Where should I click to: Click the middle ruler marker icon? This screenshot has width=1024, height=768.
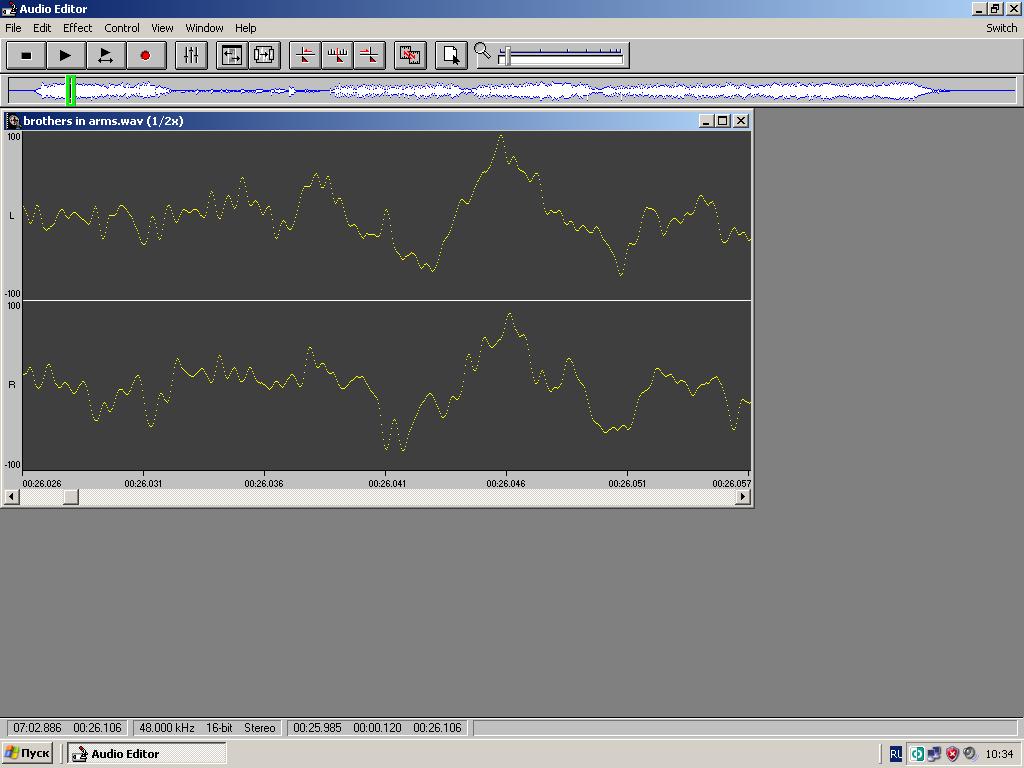tap(337, 56)
